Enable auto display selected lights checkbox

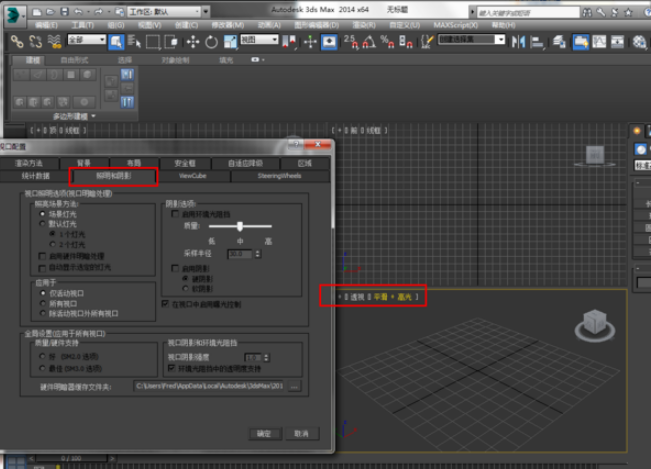42,267
